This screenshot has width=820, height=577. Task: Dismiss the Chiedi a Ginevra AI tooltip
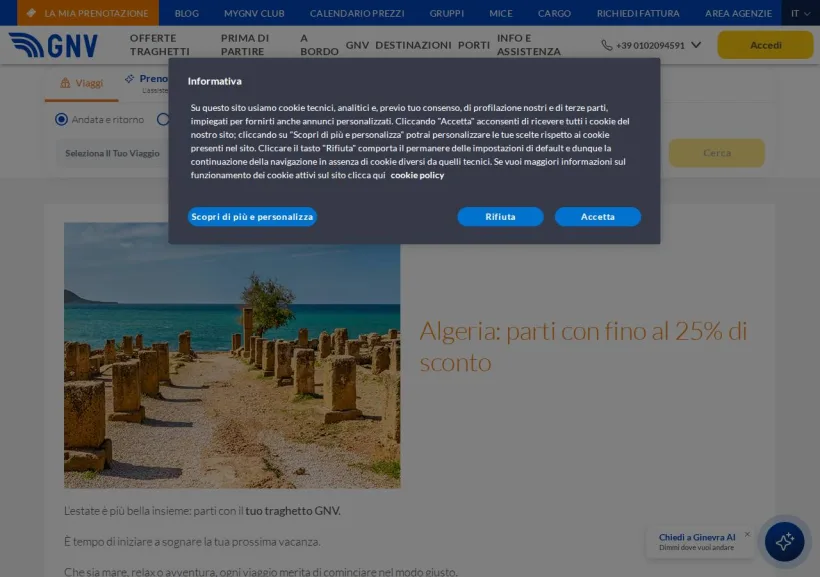[x=747, y=534]
